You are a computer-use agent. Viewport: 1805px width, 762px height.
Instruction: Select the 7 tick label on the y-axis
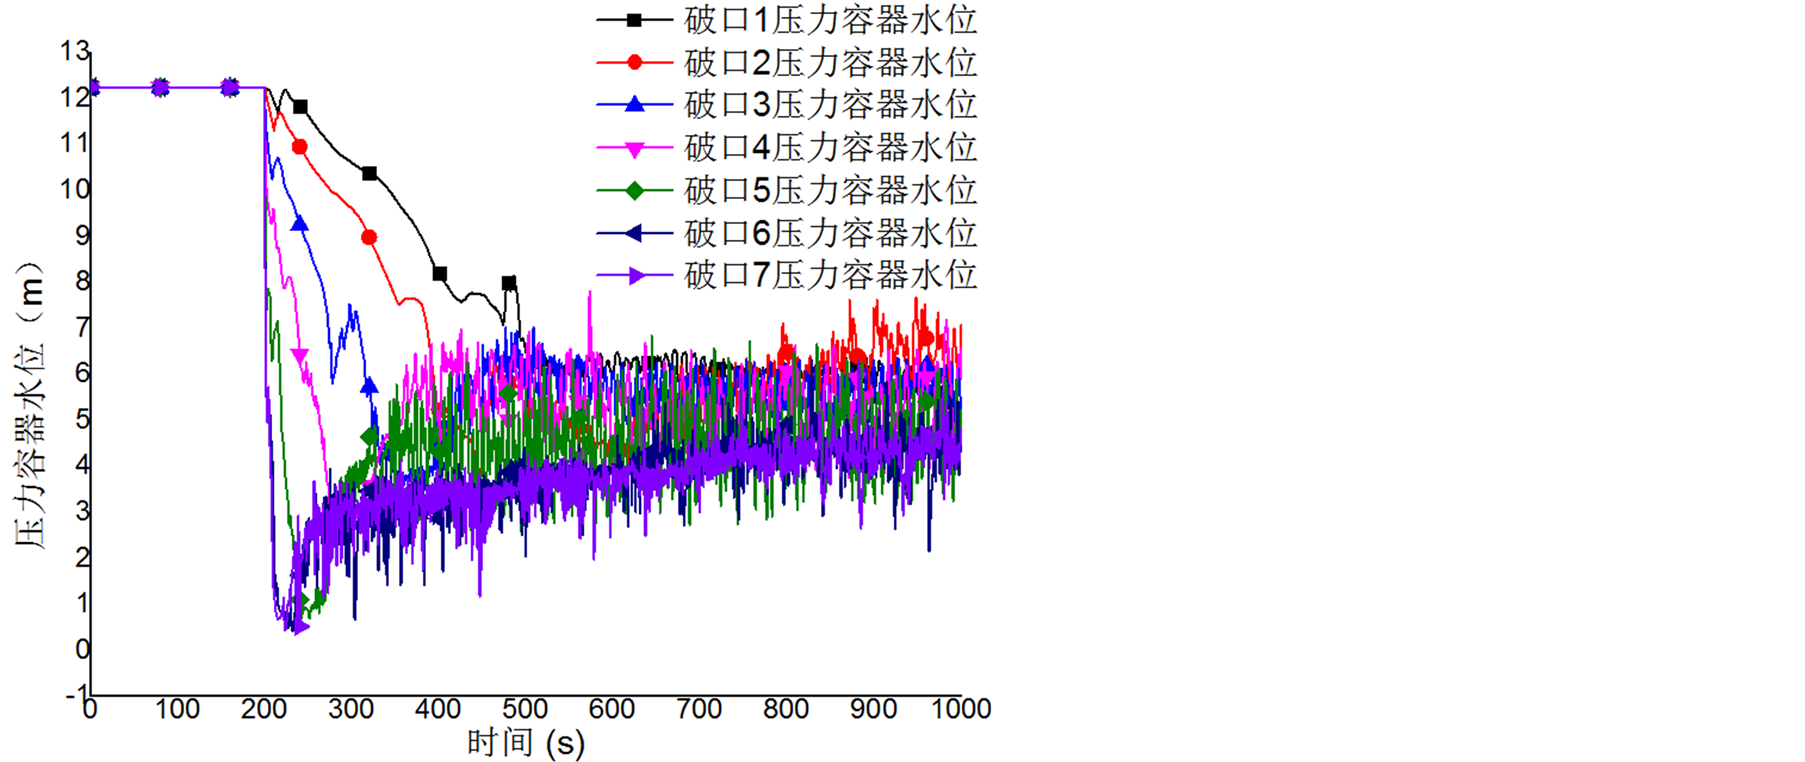coord(82,327)
